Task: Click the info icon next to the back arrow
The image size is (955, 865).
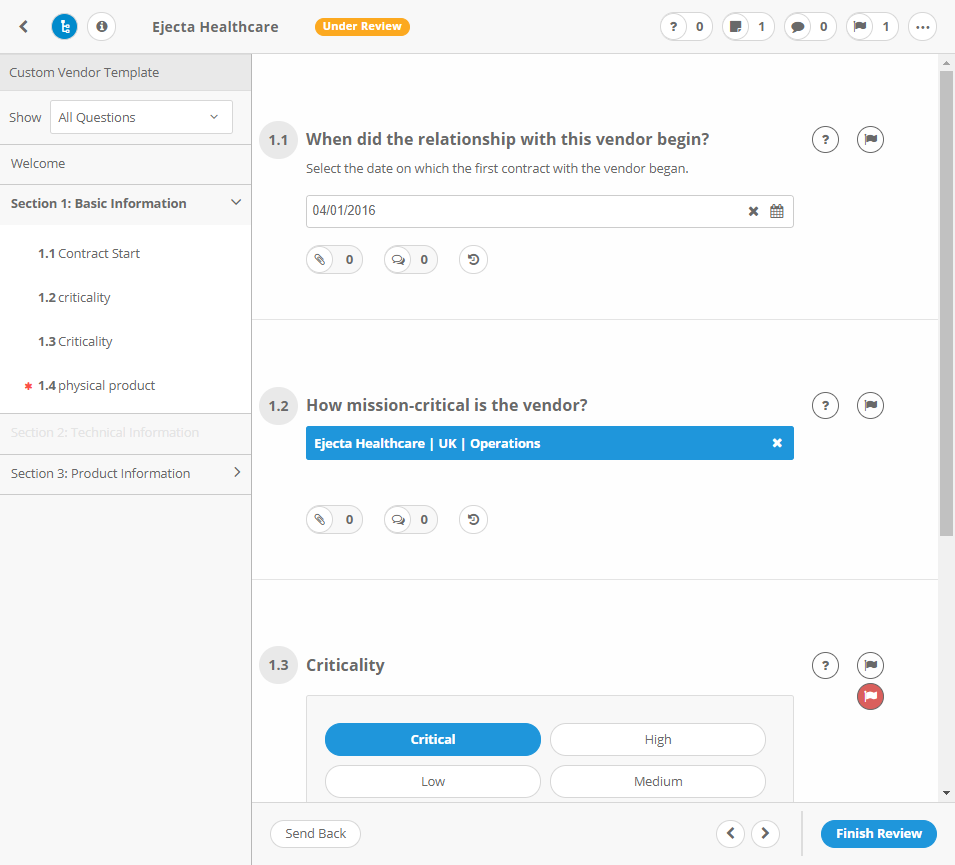Action: point(101,27)
